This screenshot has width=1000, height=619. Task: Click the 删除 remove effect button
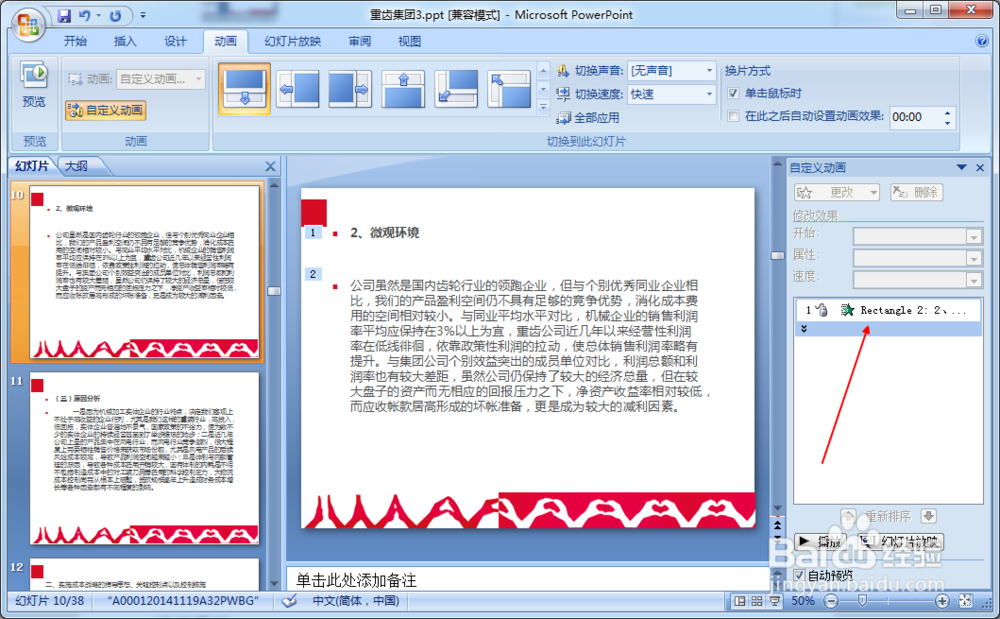coord(916,192)
